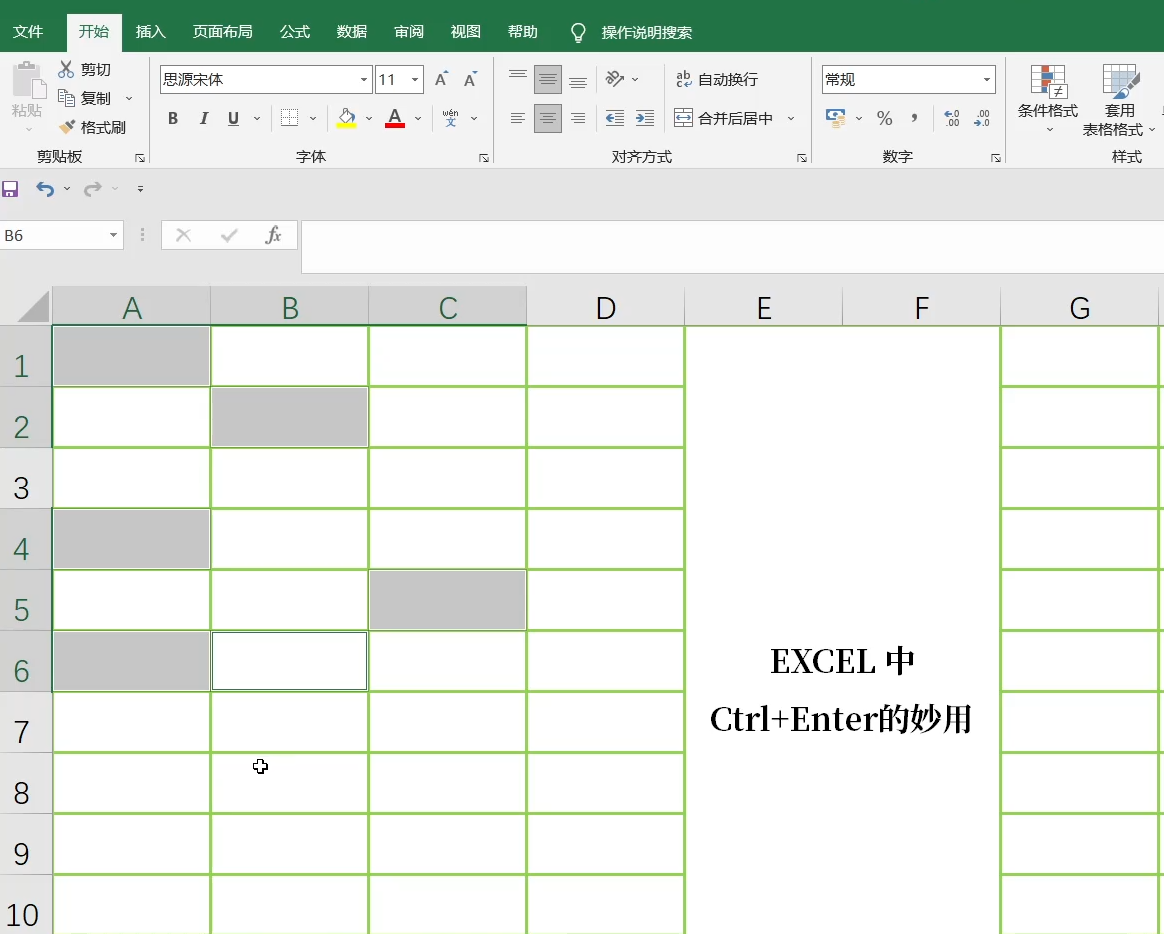1164x934 pixels.
Task: Expand font color dropdown arrow
Action: [418, 118]
